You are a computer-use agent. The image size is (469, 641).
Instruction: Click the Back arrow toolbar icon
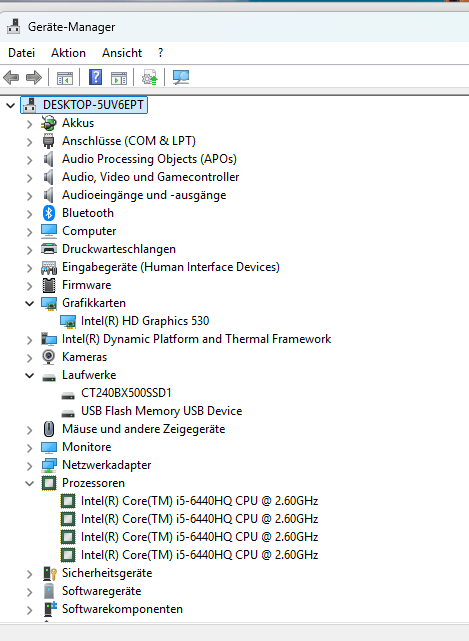tap(11, 77)
